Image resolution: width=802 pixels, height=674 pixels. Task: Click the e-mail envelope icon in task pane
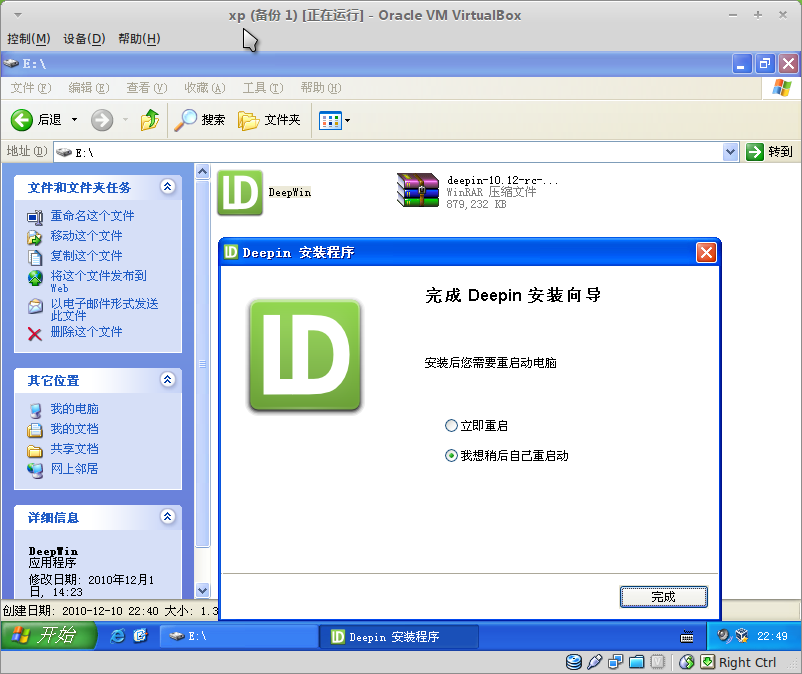(x=35, y=306)
